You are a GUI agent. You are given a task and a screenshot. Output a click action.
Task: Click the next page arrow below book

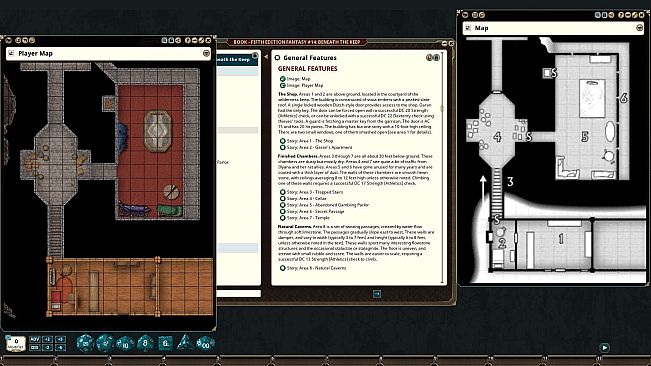click(x=377, y=294)
